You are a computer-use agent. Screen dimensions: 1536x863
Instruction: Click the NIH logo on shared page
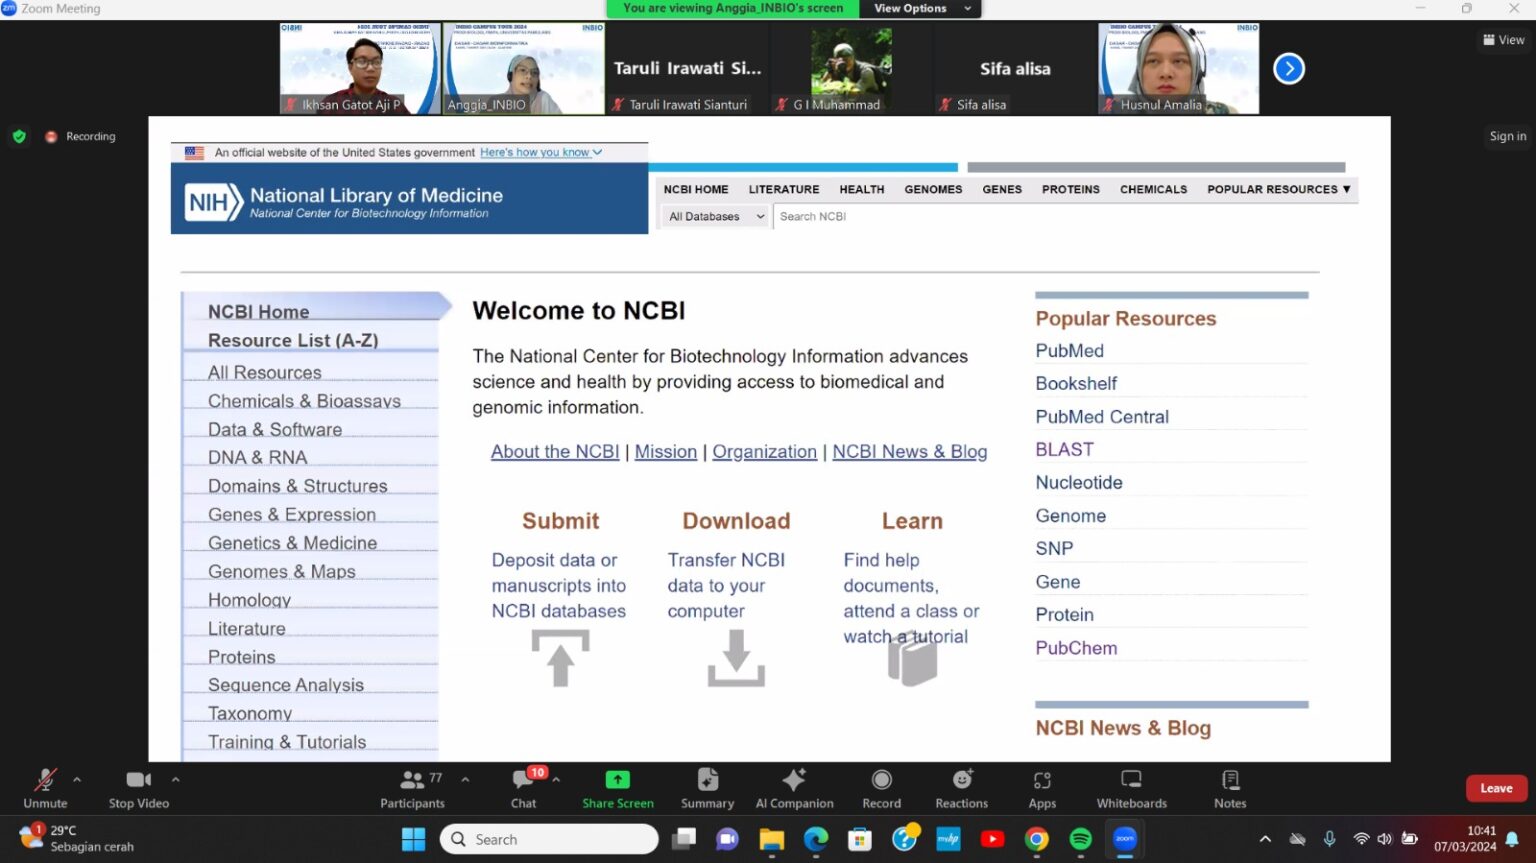pos(215,203)
